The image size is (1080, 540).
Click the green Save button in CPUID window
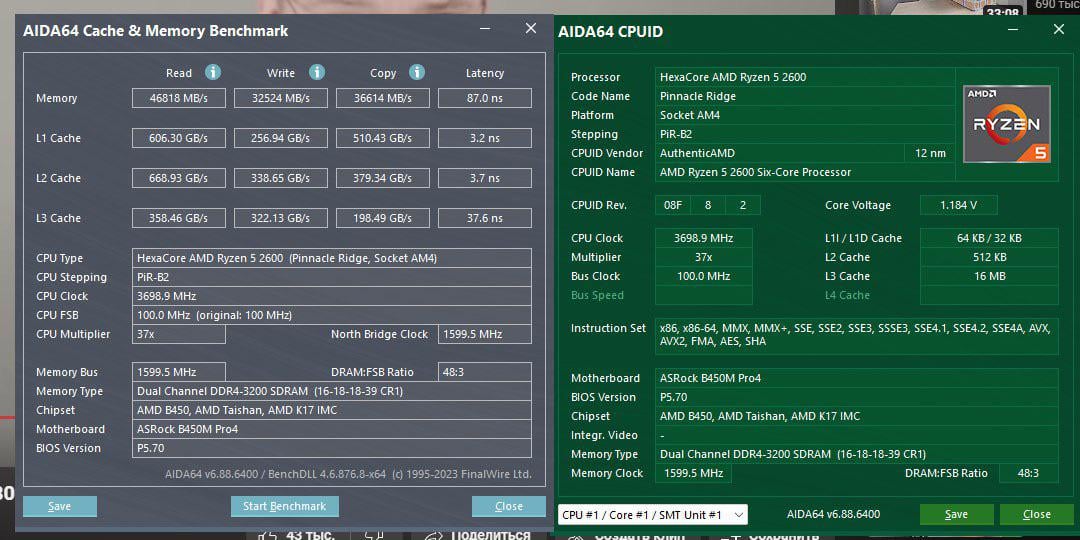click(x=956, y=515)
